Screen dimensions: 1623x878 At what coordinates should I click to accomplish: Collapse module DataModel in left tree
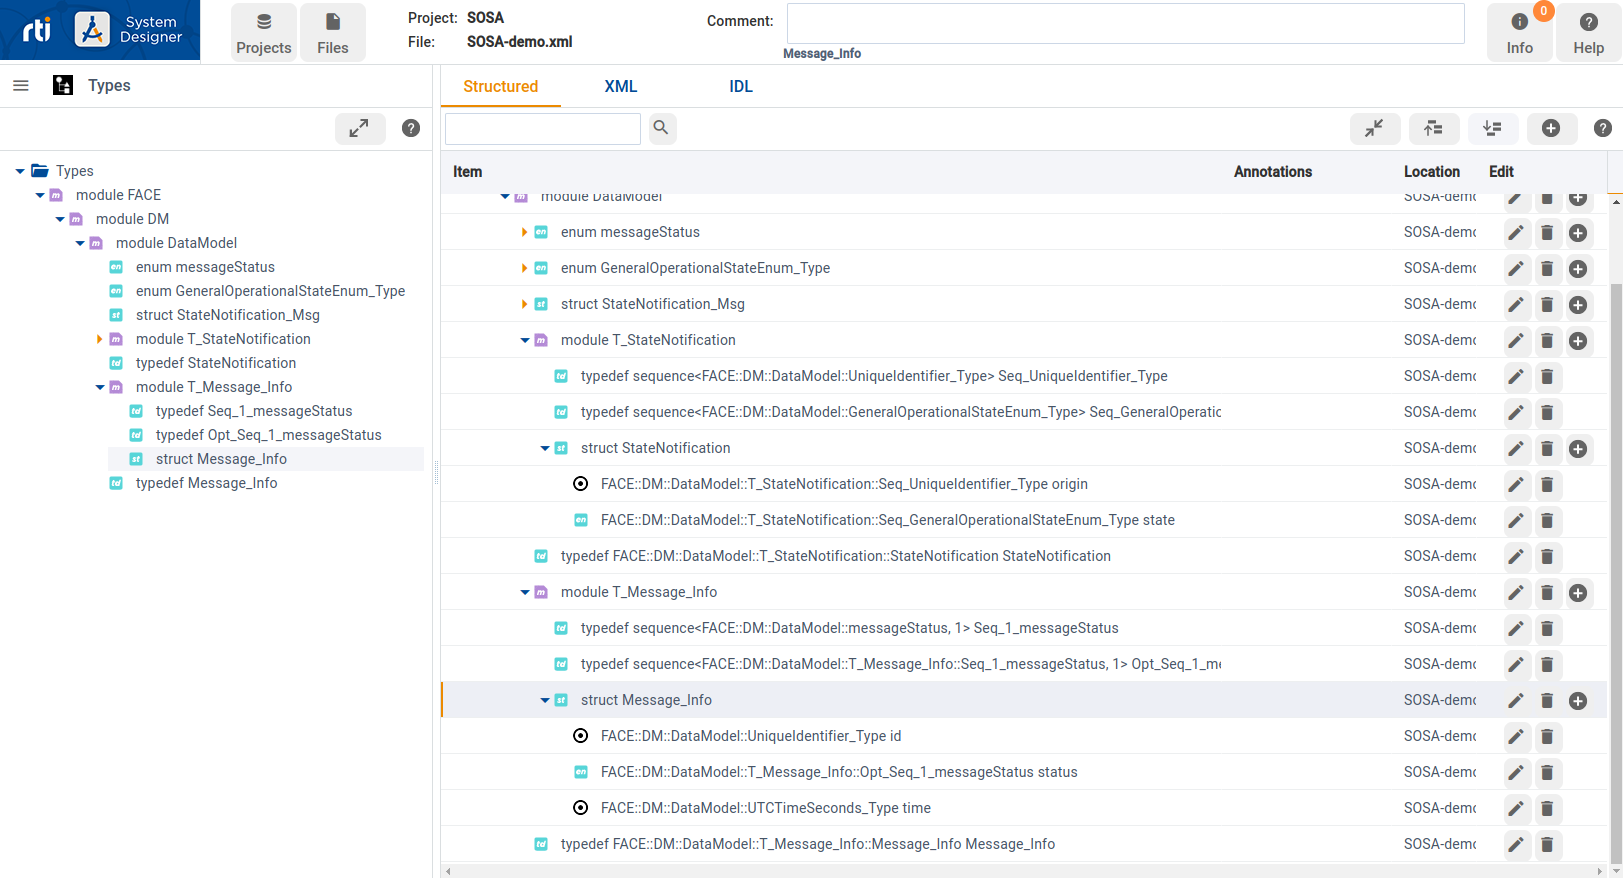(x=80, y=243)
